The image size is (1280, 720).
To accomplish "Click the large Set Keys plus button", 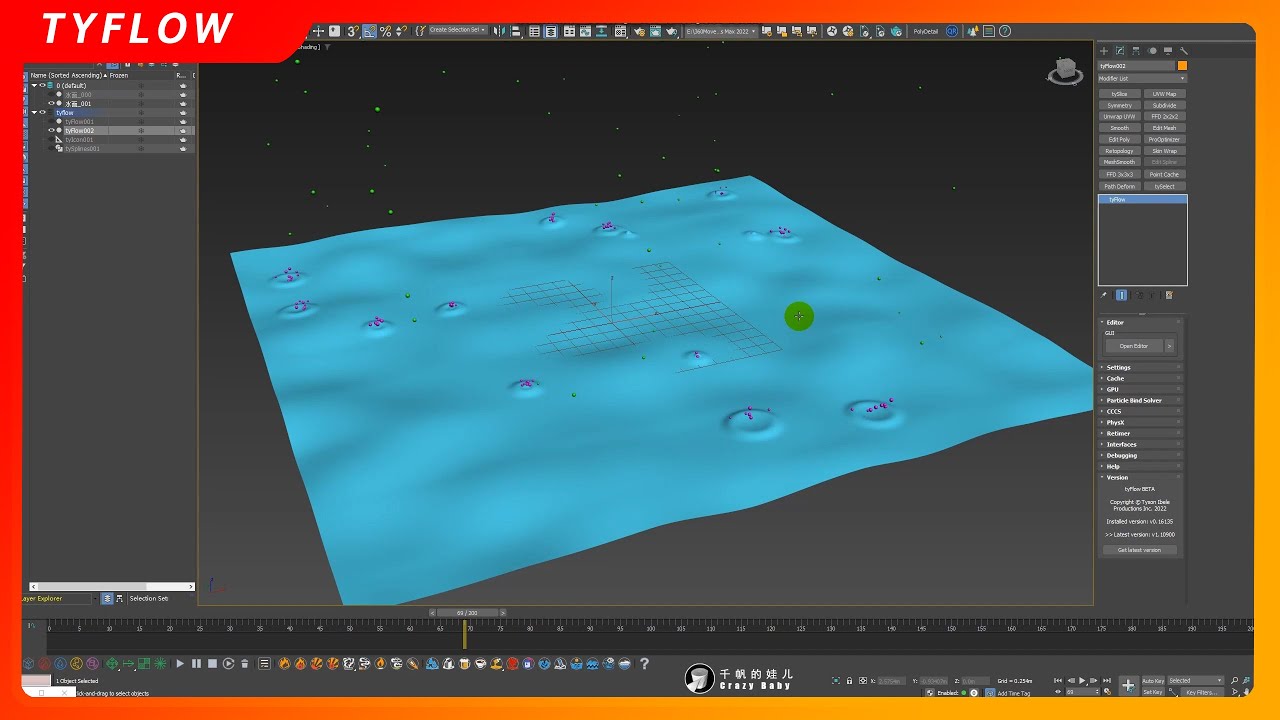I will click(1128, 686).
